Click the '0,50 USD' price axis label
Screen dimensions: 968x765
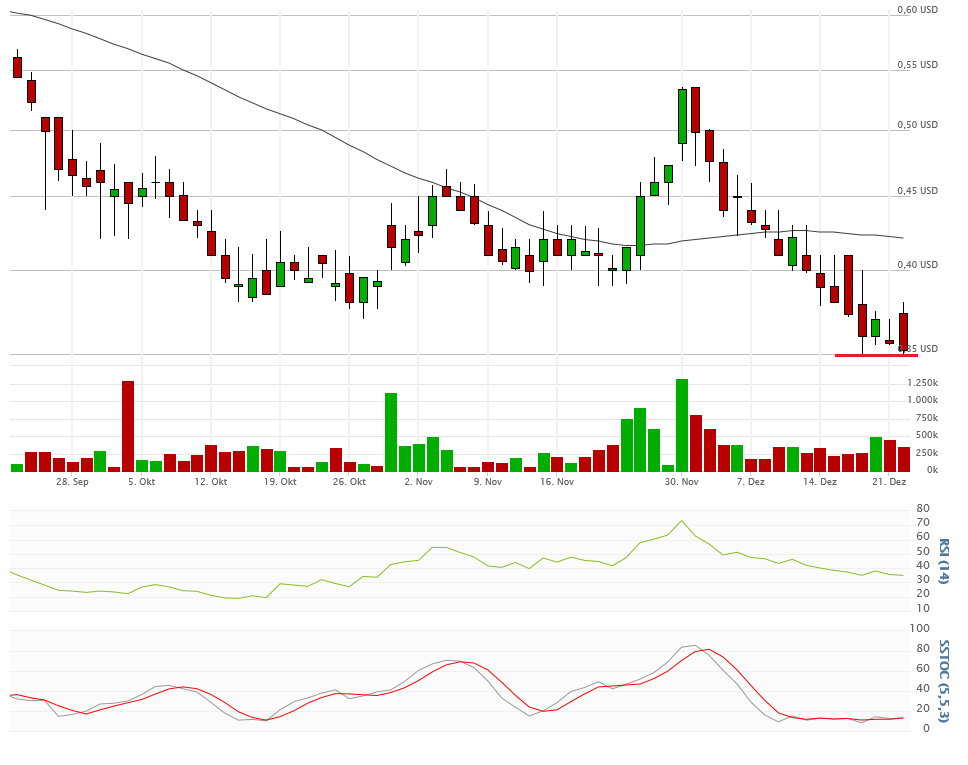pyautogui.click(x=917, y=125)
